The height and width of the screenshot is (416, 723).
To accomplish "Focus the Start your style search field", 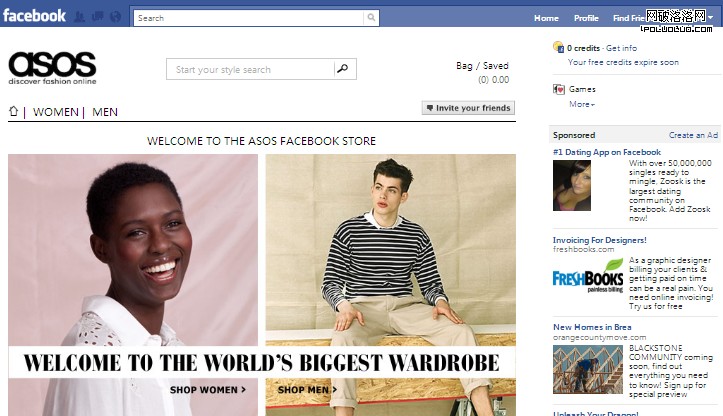I will coord(250,70).
